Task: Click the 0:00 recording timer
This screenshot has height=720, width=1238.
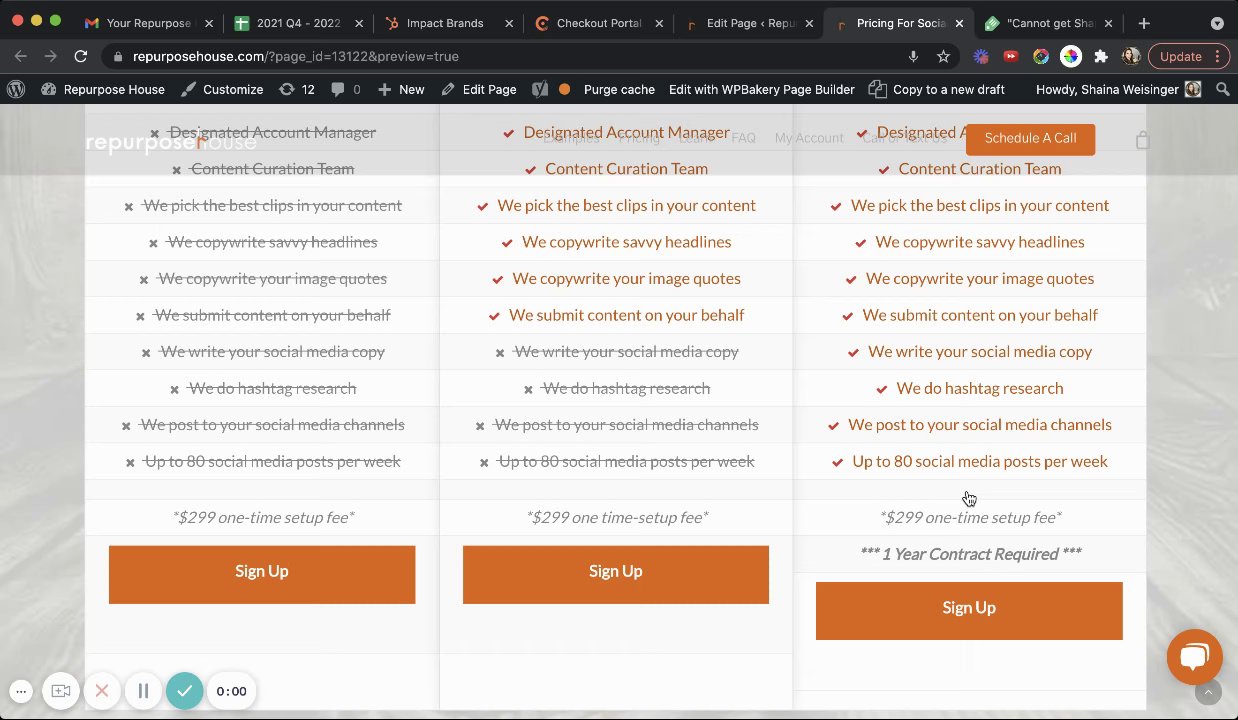Action: [x=231, y=691]
